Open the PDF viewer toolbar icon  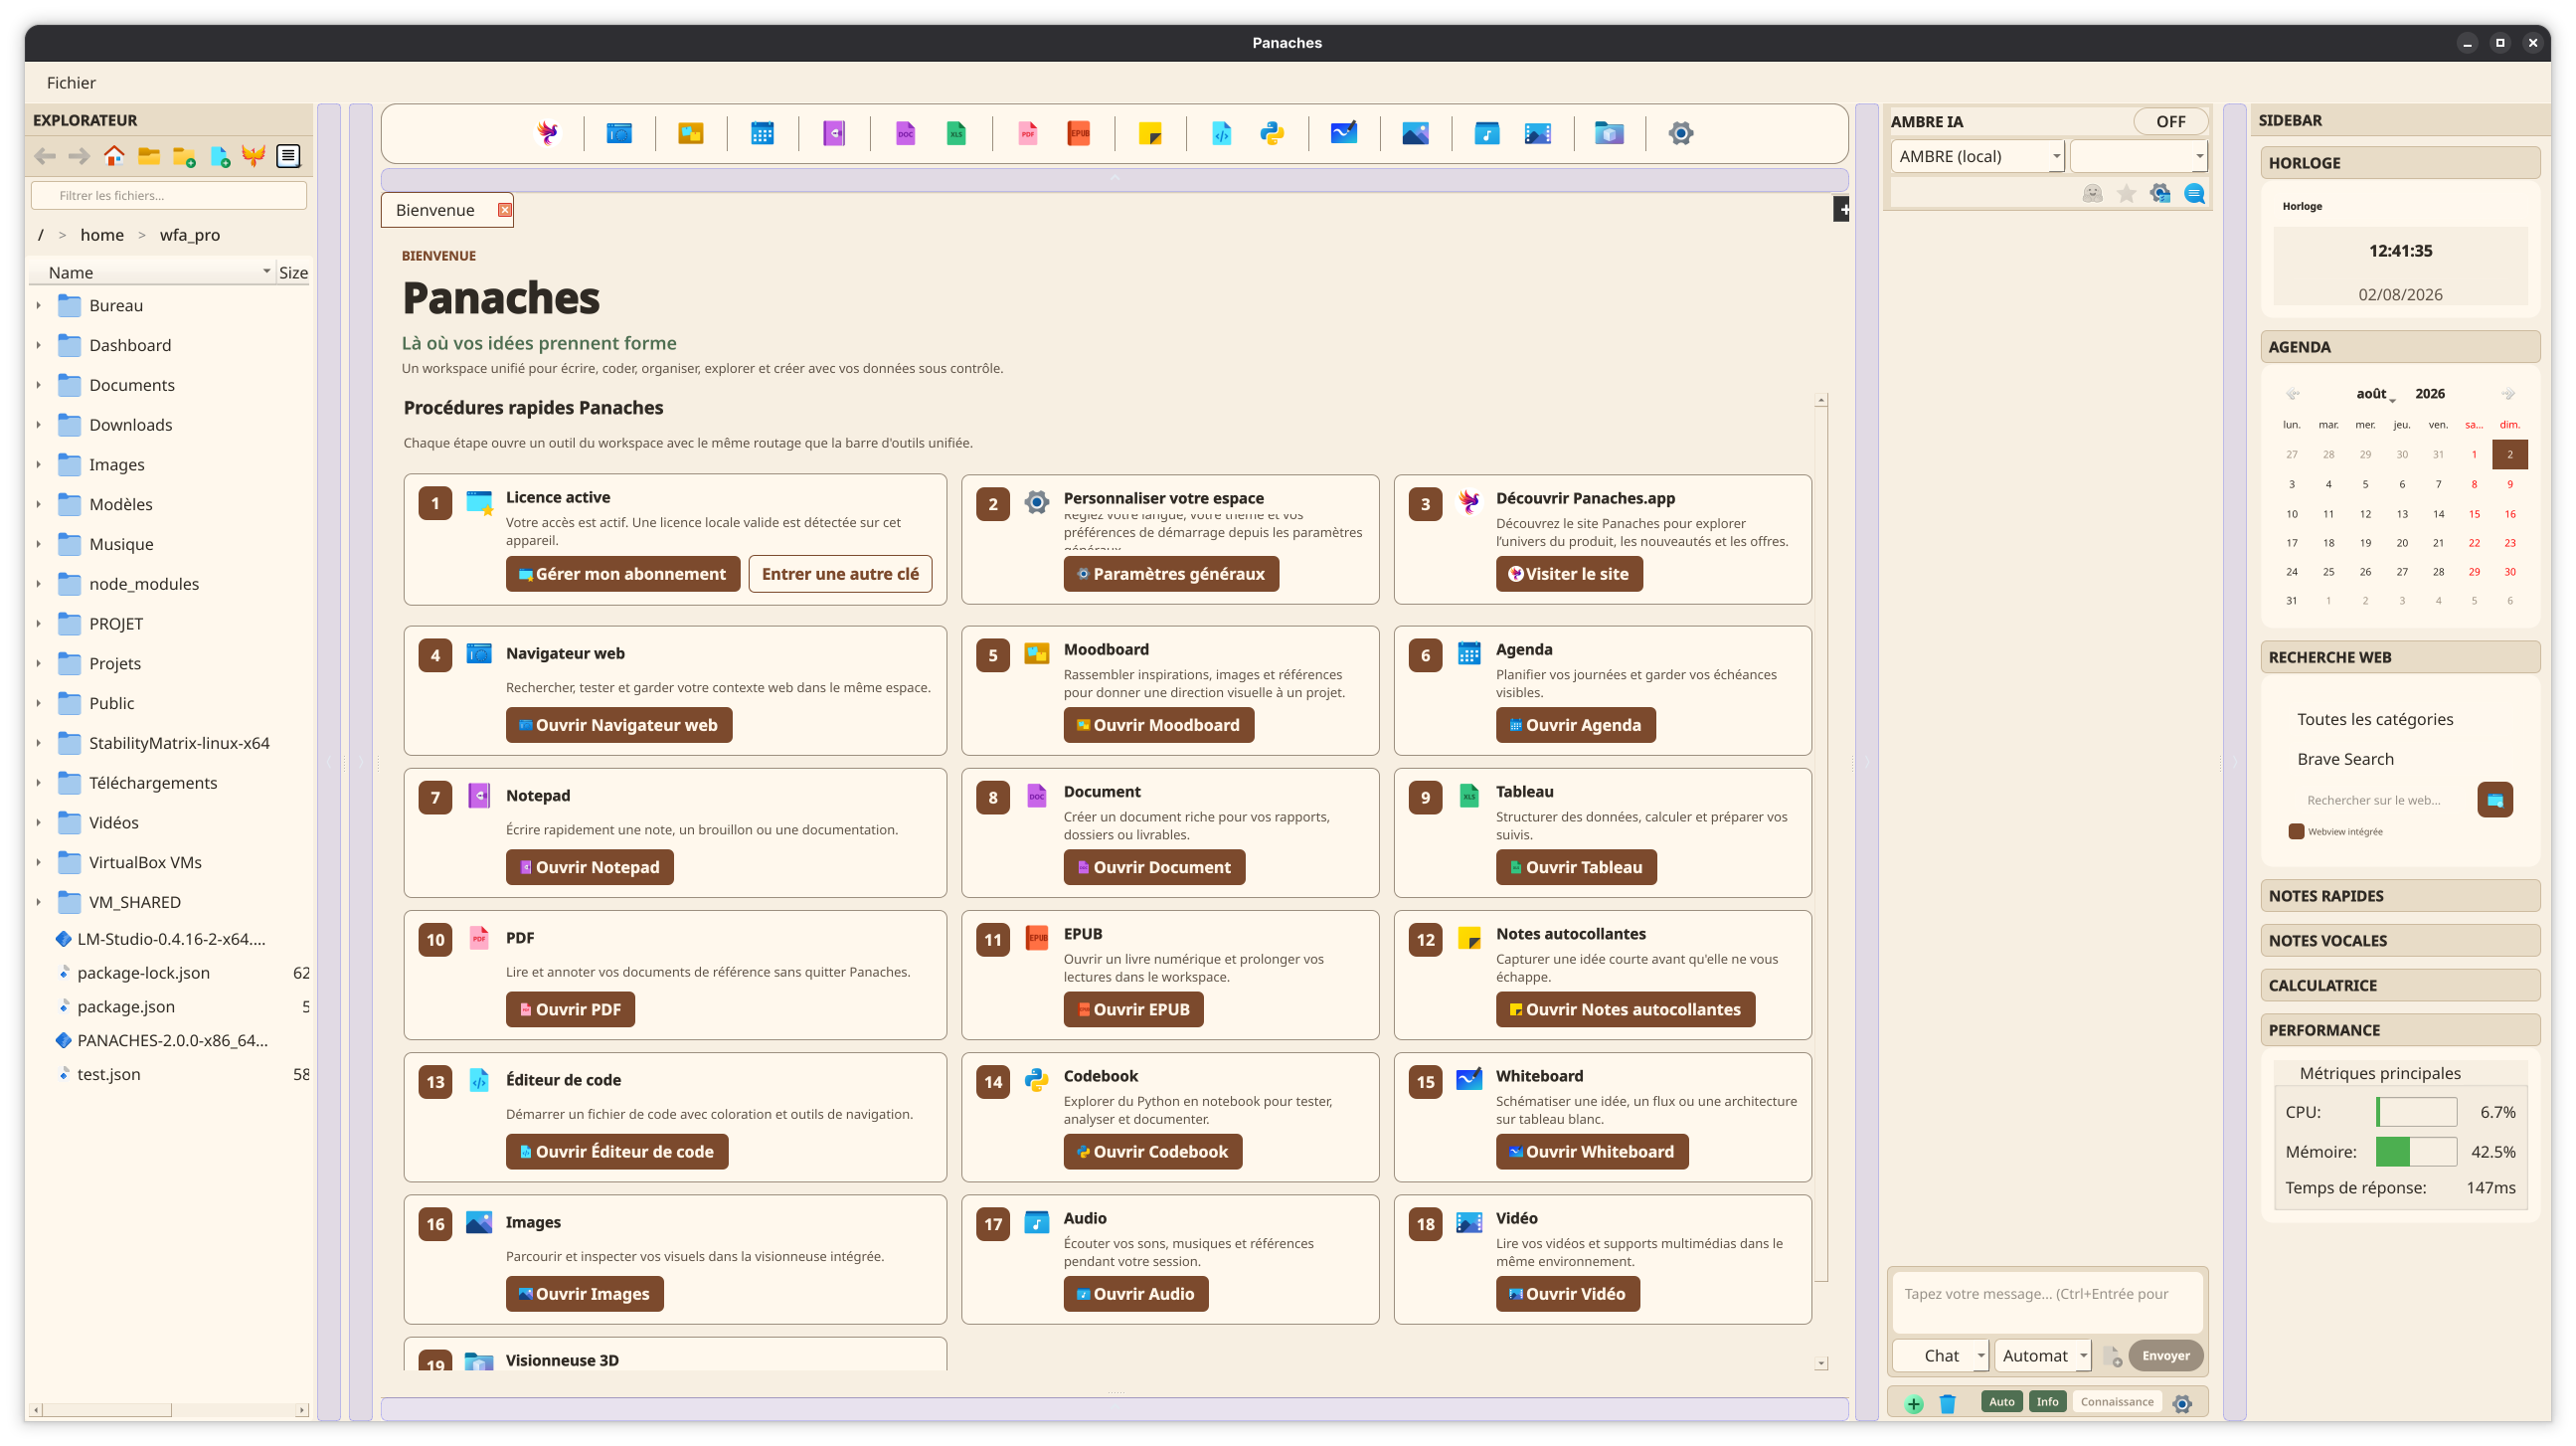(x=1028, y=133)
